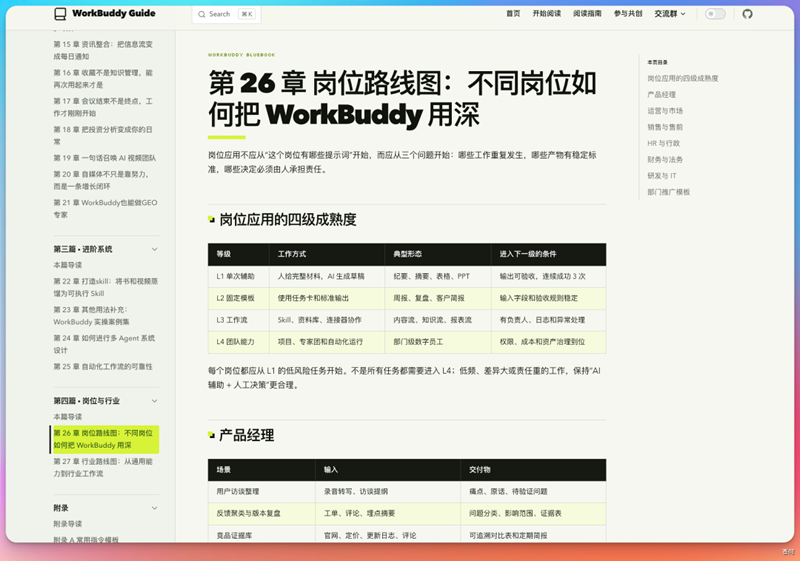The height and width of the screenshot is (561, 800).
Task: Jump to 研发与 IT in page outline
Action: (662, 176)
